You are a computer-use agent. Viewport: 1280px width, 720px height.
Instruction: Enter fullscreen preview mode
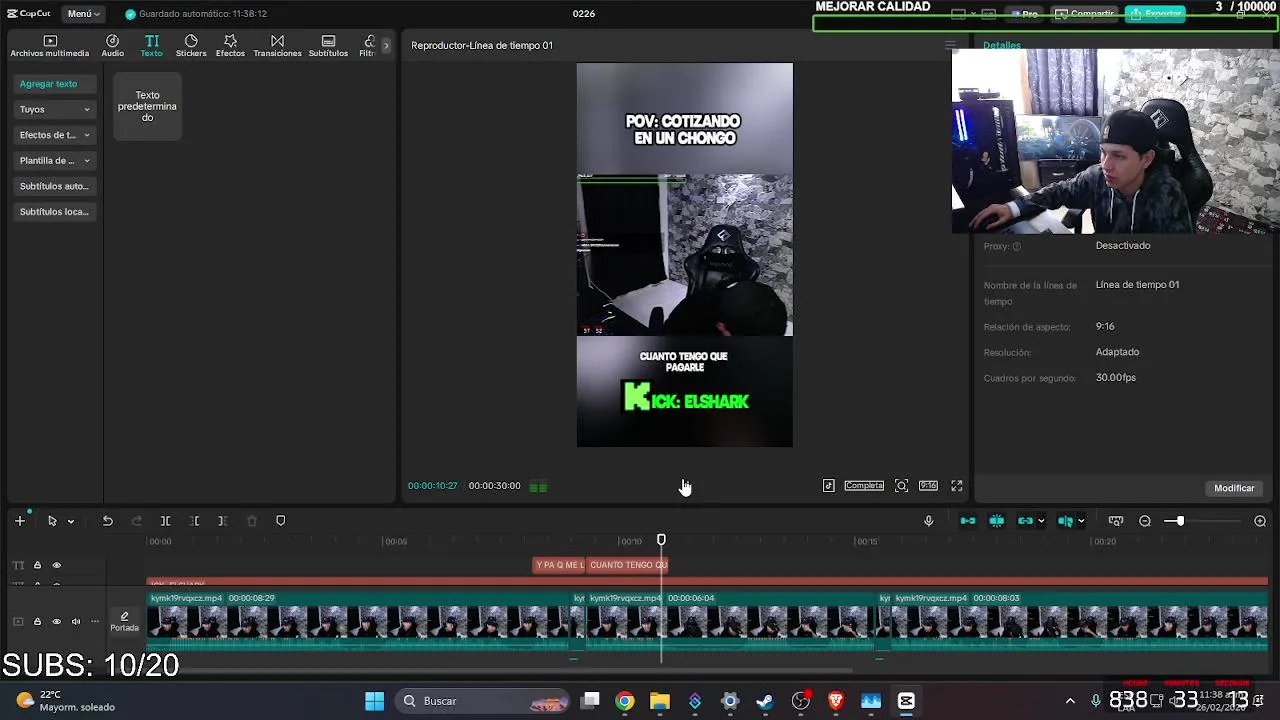957,486
